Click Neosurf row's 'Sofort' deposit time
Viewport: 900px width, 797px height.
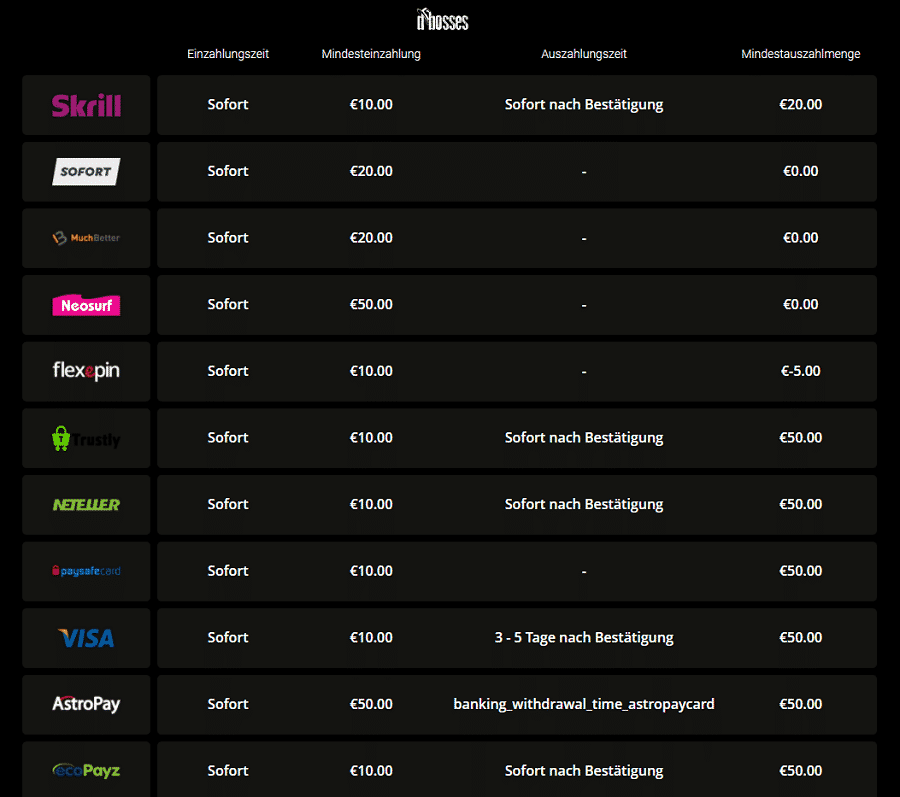pos(228,304)
